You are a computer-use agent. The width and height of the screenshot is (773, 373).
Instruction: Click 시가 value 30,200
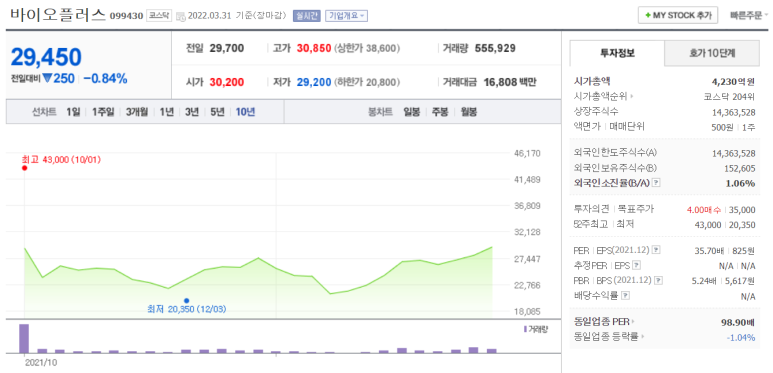[x=227, y=82]
